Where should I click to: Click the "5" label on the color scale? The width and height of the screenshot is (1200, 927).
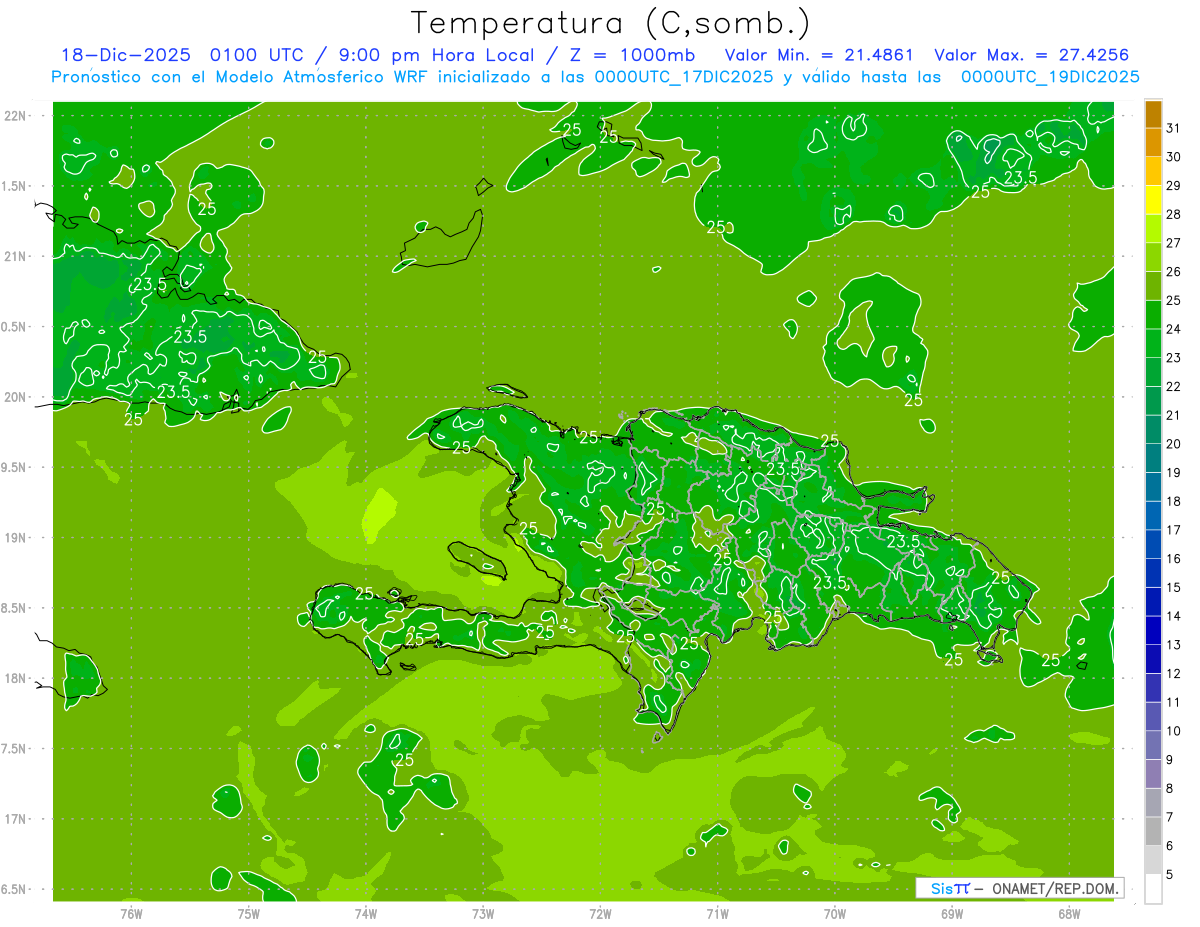click(1170, 874)
